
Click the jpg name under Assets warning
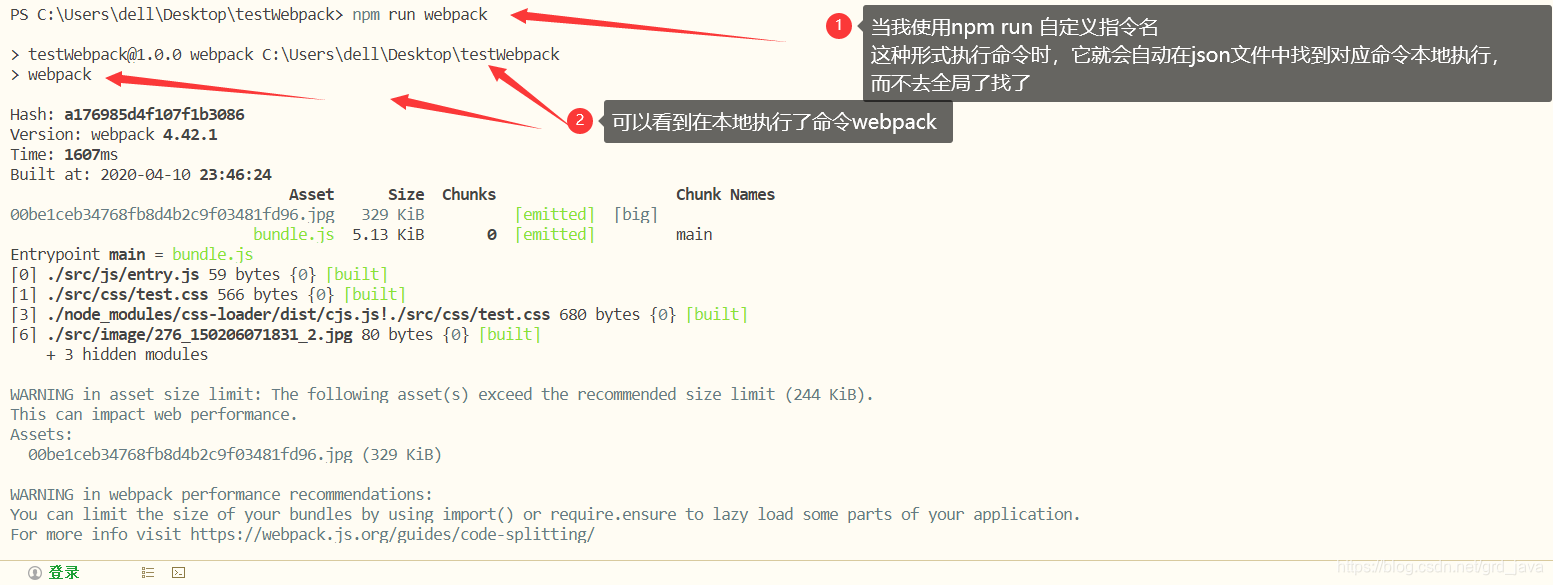[190, 454]
